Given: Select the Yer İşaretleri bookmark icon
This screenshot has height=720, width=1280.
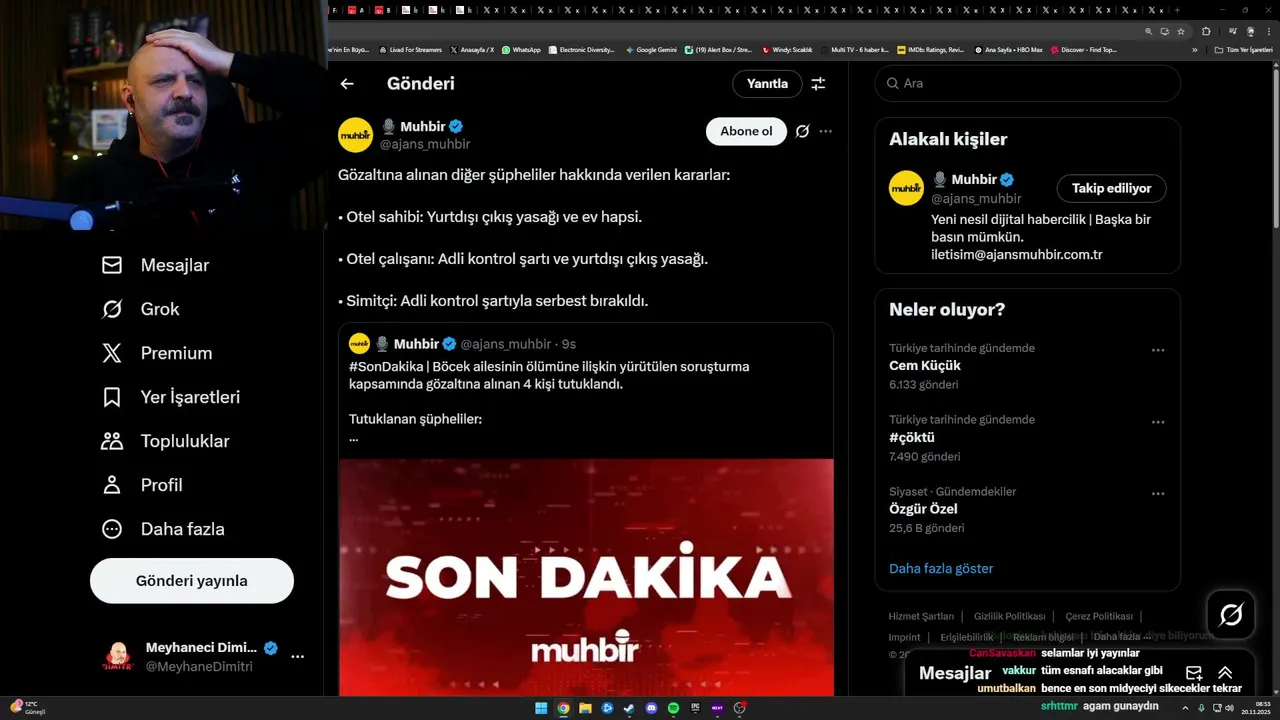Looking at the screenshot, I should 112,397.
